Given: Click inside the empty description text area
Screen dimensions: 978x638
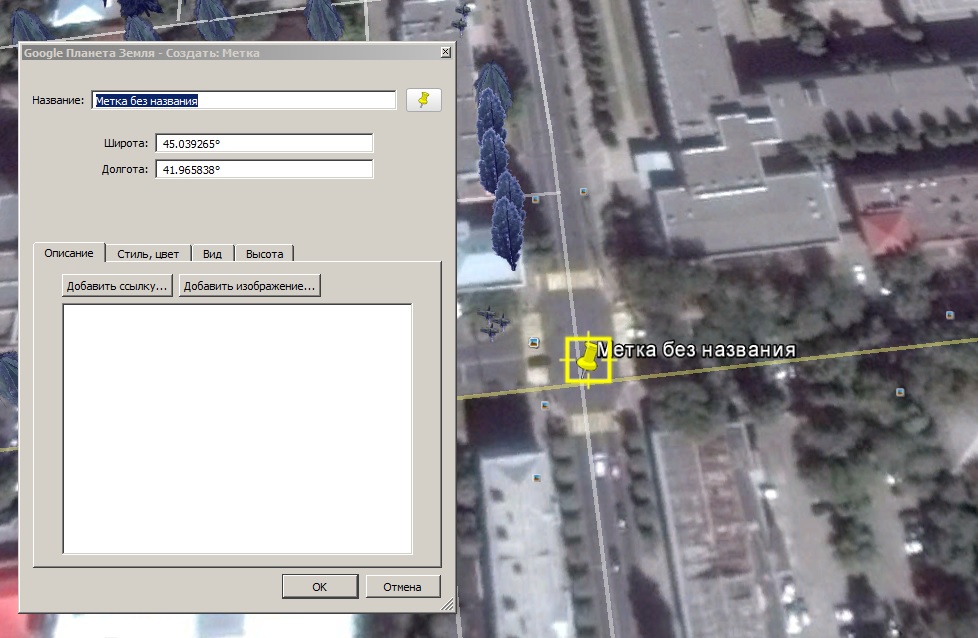Looking at the screenshot, I should coord(237,428).
